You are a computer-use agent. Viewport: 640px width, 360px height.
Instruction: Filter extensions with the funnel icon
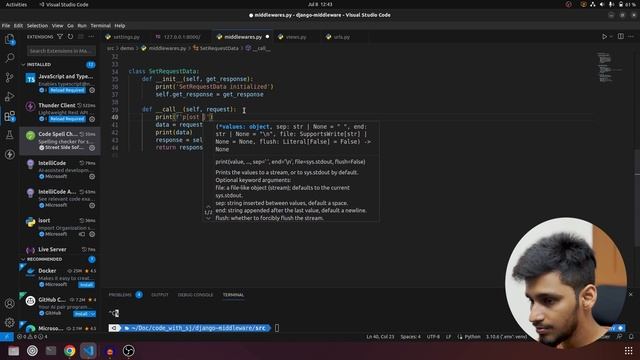tap(60, 37)
